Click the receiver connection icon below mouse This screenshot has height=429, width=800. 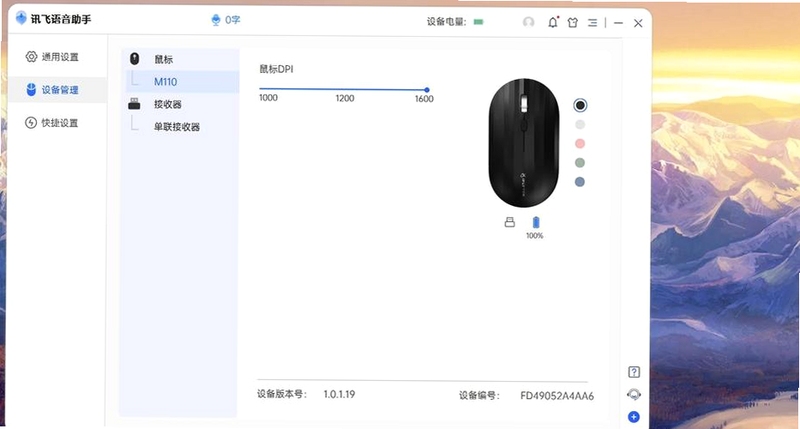510,222
